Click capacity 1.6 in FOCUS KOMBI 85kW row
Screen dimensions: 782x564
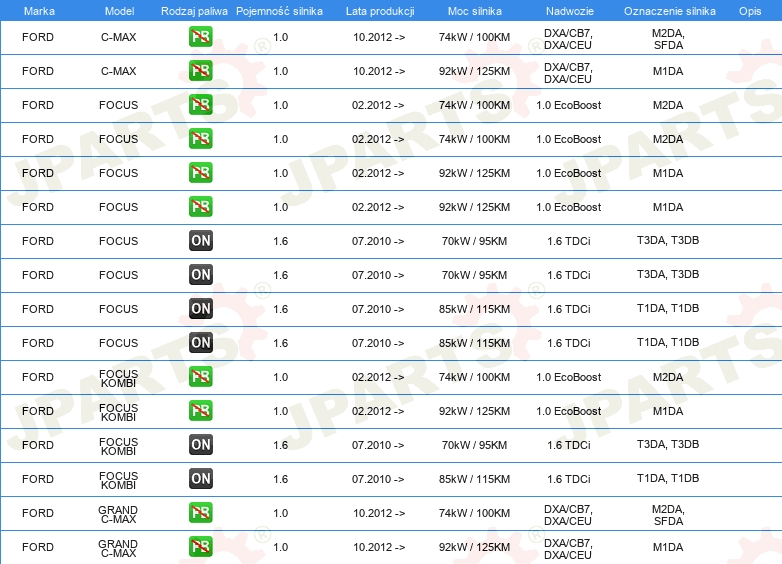281,479
